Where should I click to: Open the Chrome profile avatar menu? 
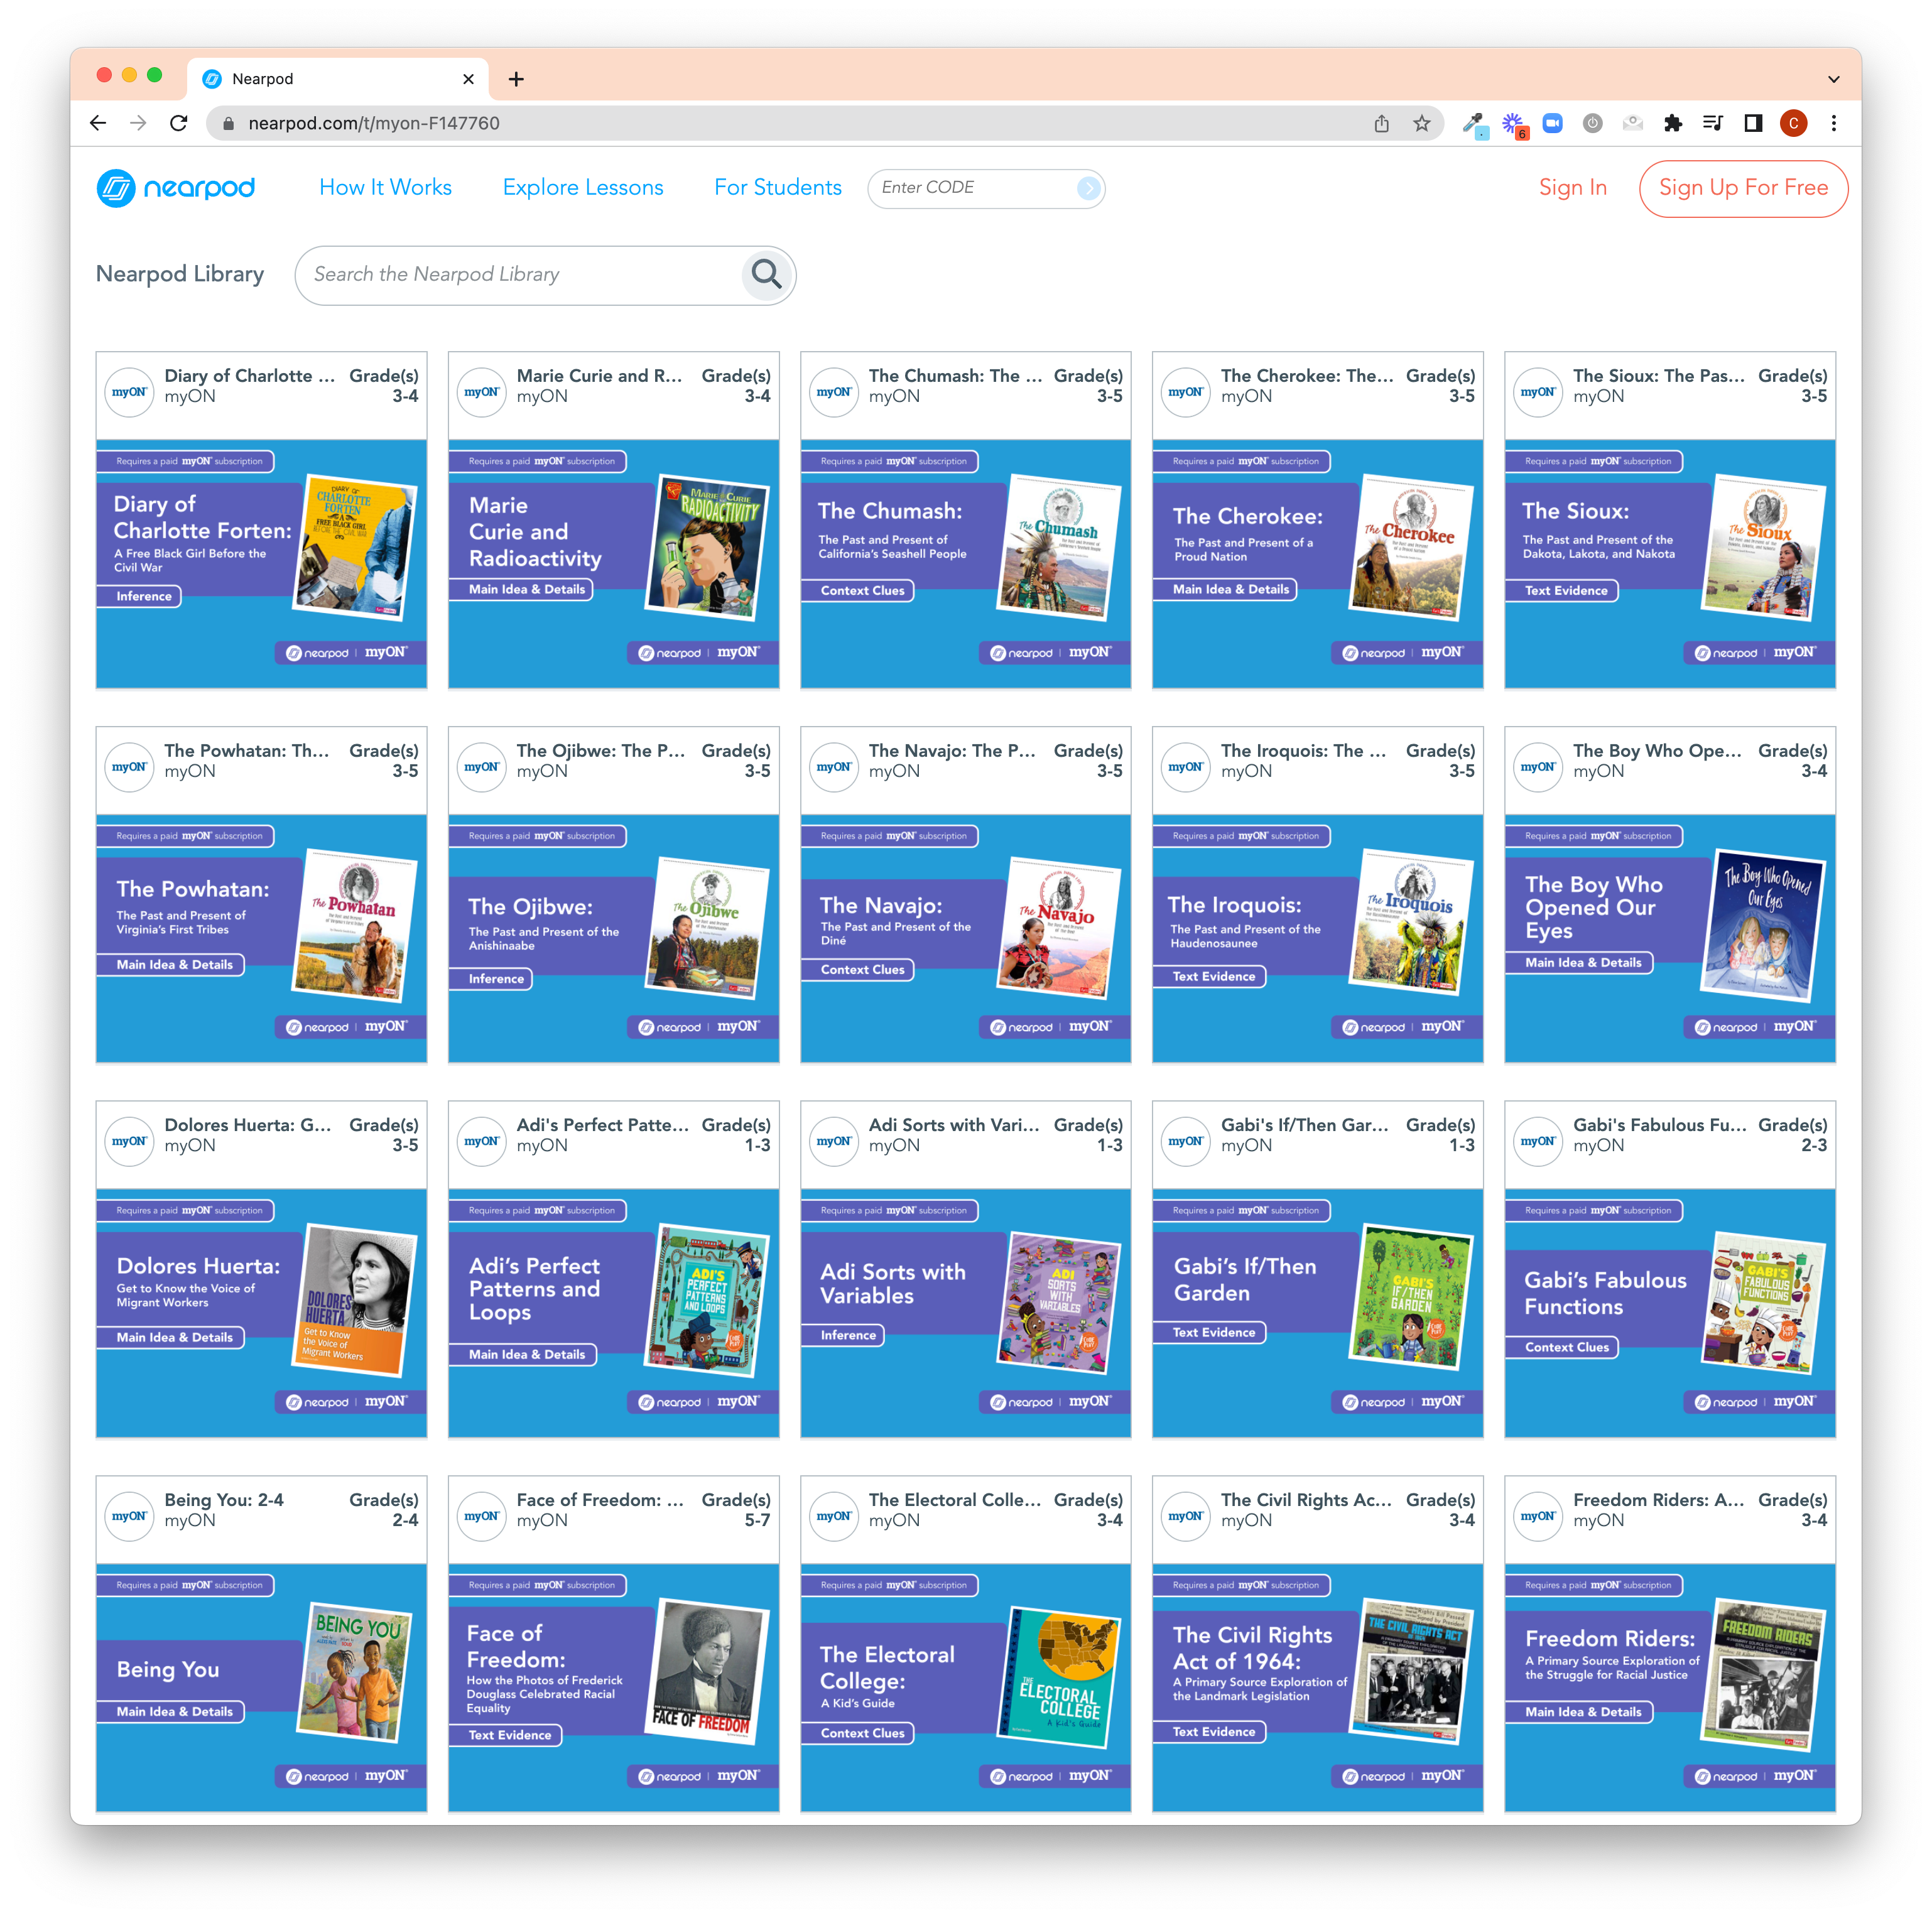coord(1793,123)
